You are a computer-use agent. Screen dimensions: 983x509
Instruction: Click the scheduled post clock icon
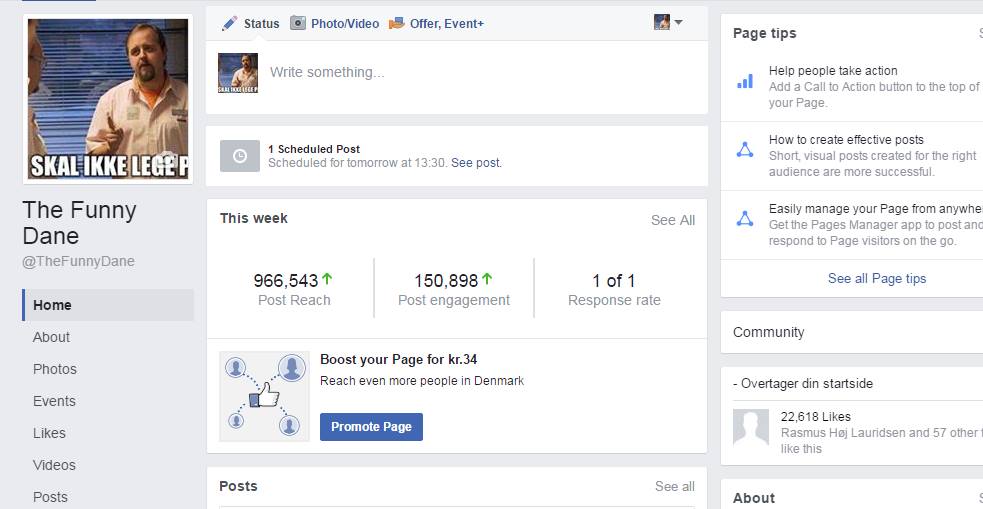(x=239, y=156)
